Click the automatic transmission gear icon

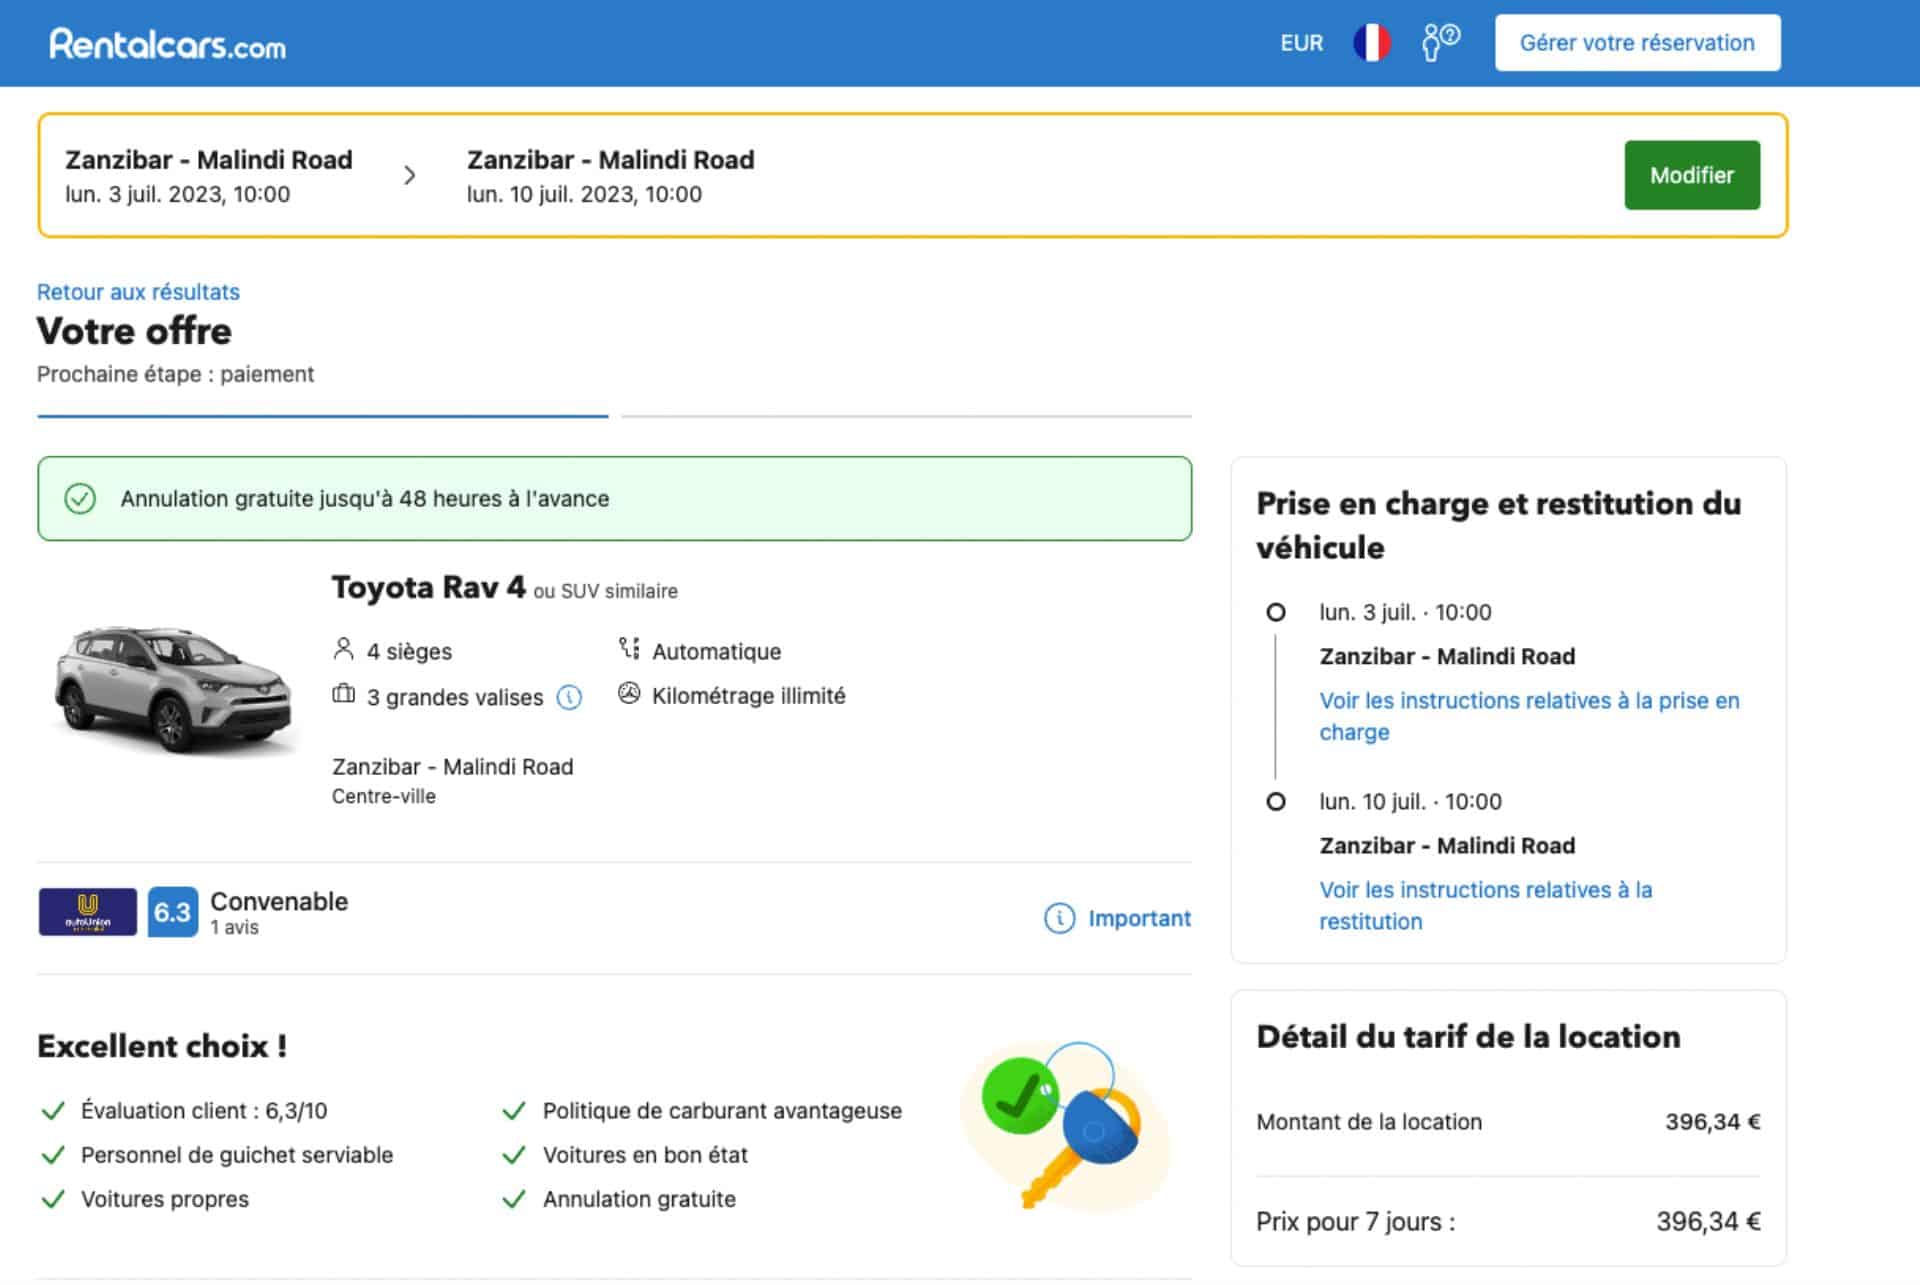tap(629, 649)
